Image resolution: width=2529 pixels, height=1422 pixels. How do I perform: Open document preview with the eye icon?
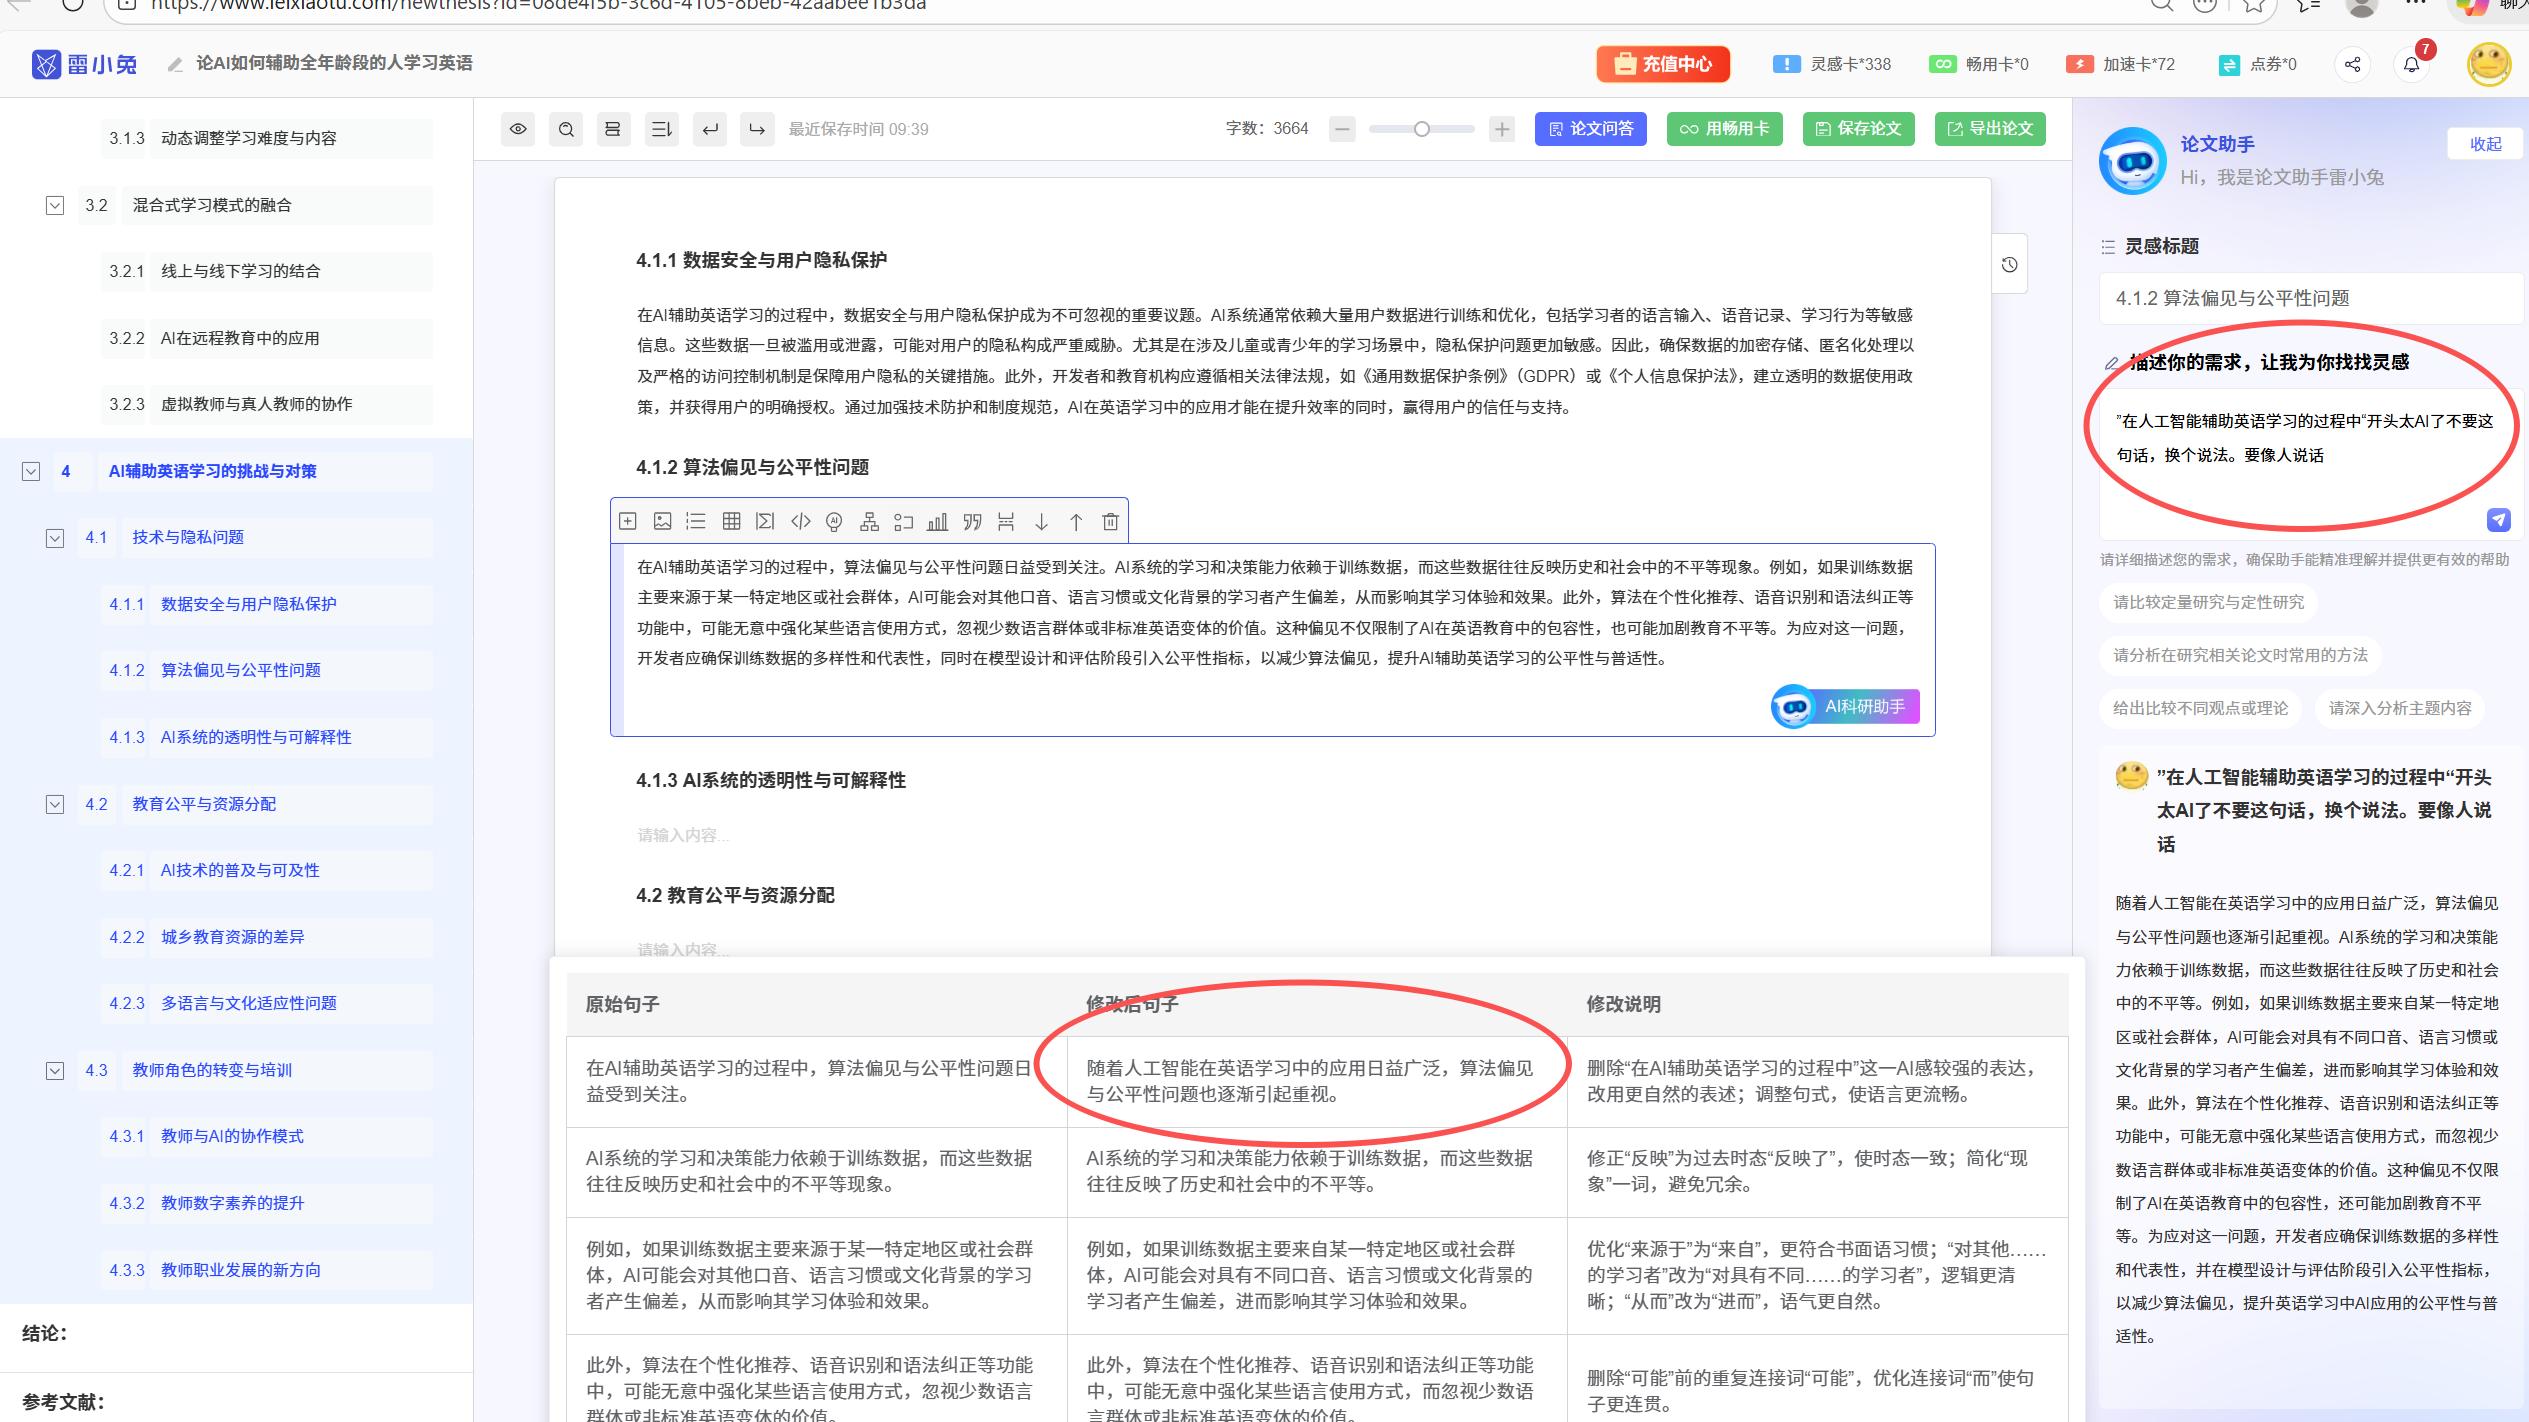click(x=517, y=128)
